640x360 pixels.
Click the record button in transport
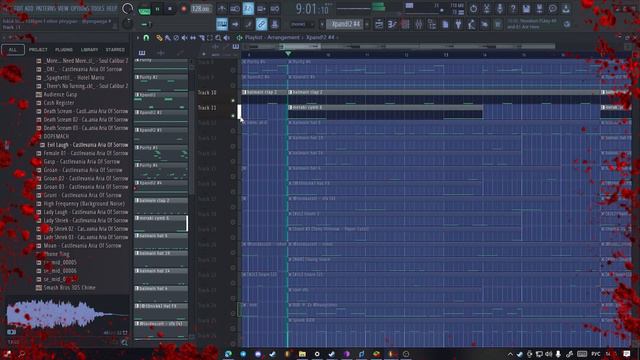click(184, 9)
